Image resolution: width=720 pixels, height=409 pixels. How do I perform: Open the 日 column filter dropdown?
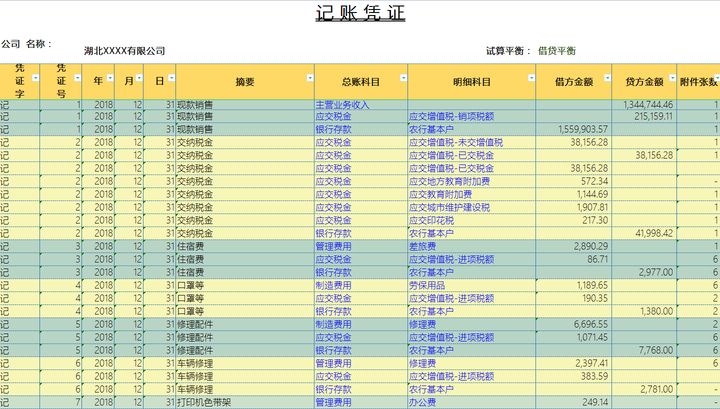pyautogui.click(x=171, y=78)
